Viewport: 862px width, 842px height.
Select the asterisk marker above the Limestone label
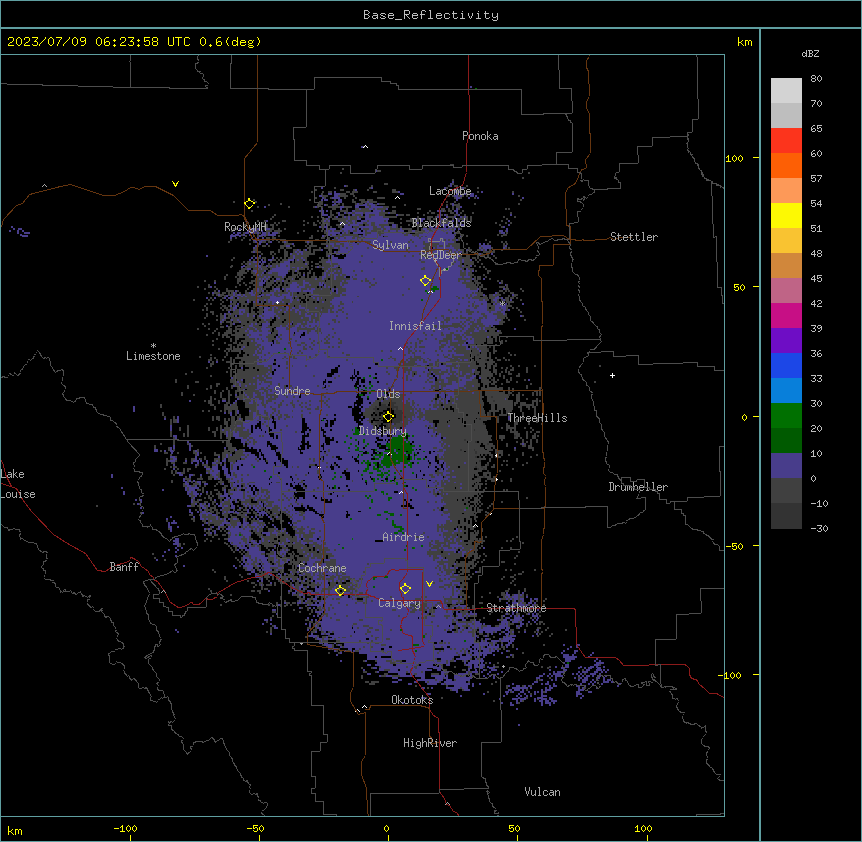[x=153, y=346]
